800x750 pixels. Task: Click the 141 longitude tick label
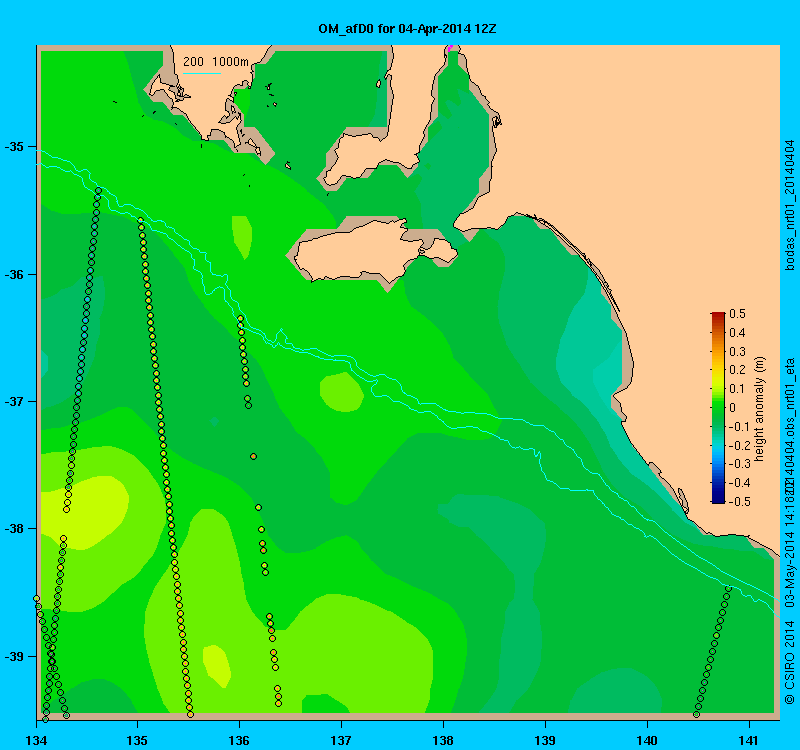point(749,740)
